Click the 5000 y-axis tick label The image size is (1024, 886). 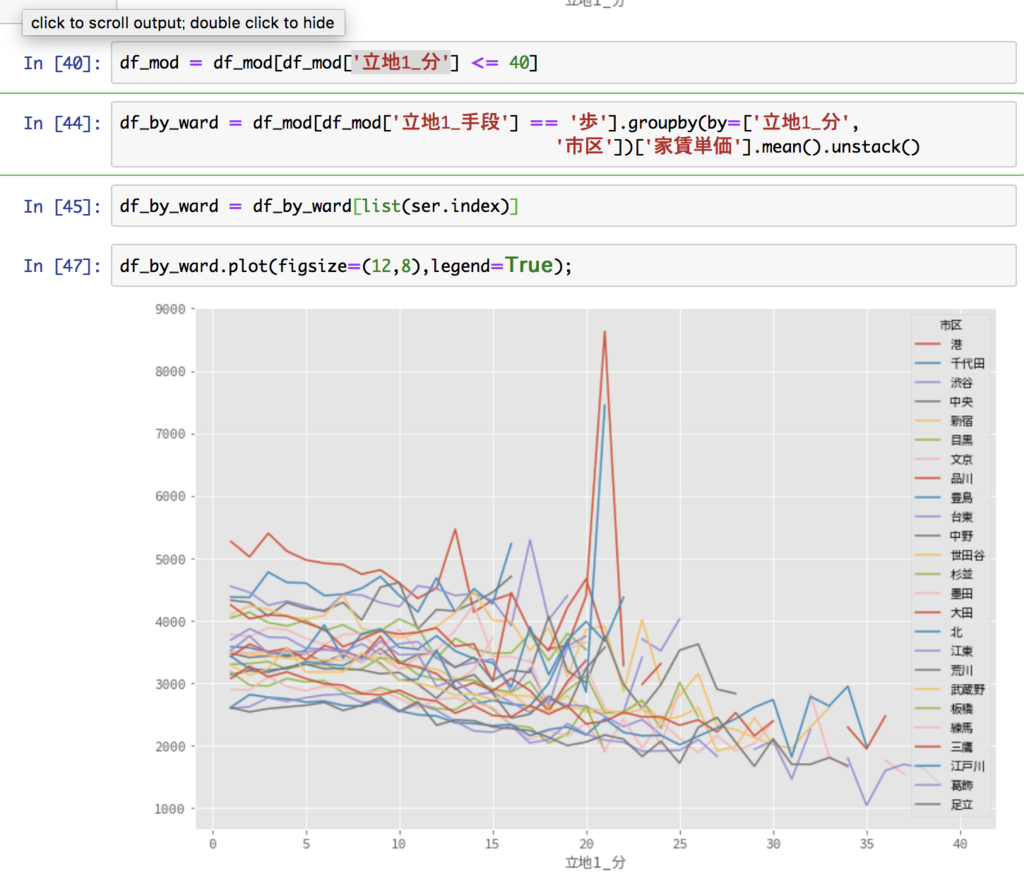[x=170, y=560]
